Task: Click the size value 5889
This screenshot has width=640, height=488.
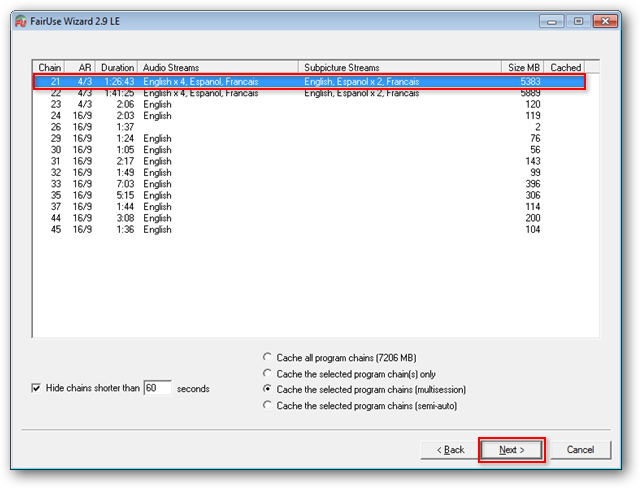Action: [x=530, y=93]
